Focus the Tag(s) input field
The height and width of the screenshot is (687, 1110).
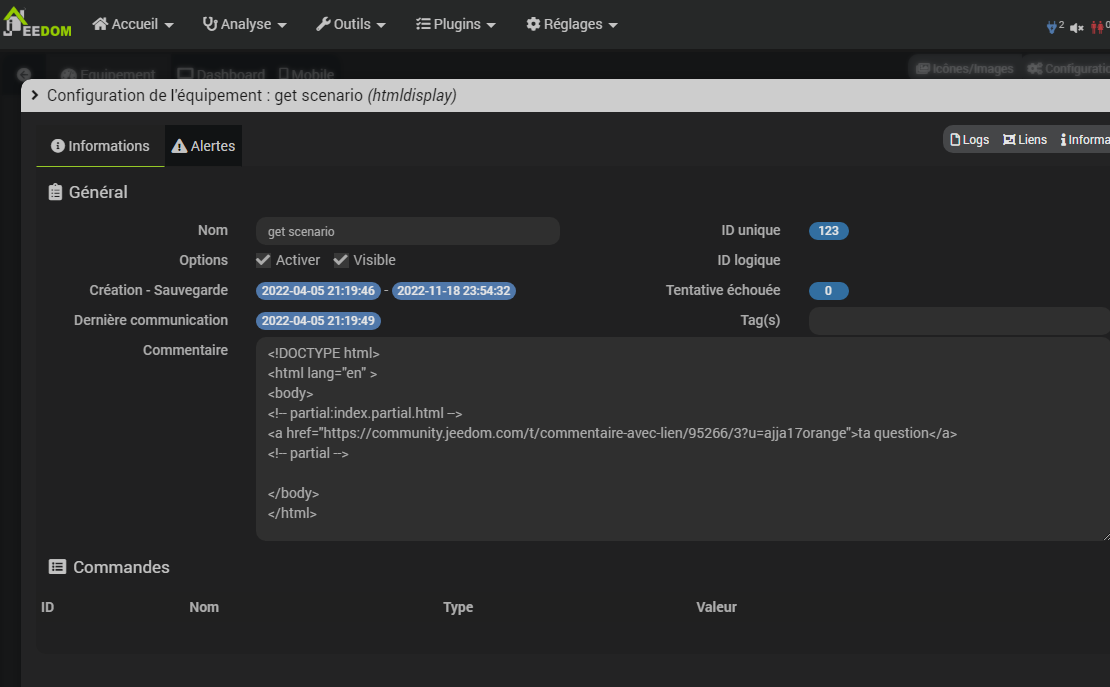click(958, 321)
